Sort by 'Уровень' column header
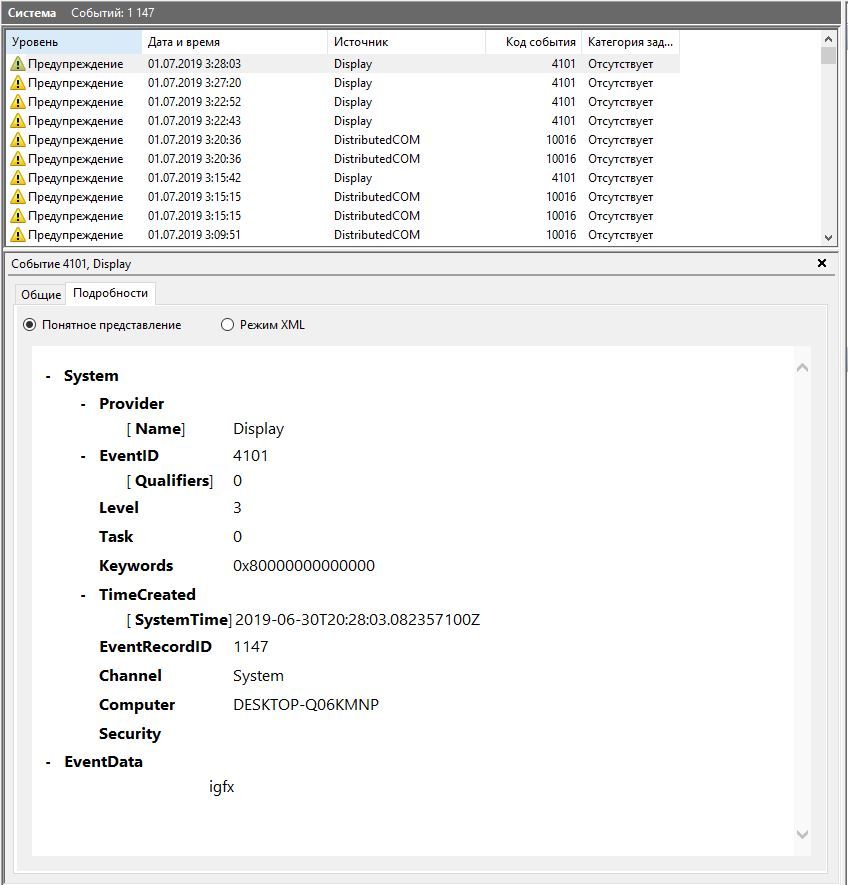Screen dimensions: 848x885 pos(73,42)
